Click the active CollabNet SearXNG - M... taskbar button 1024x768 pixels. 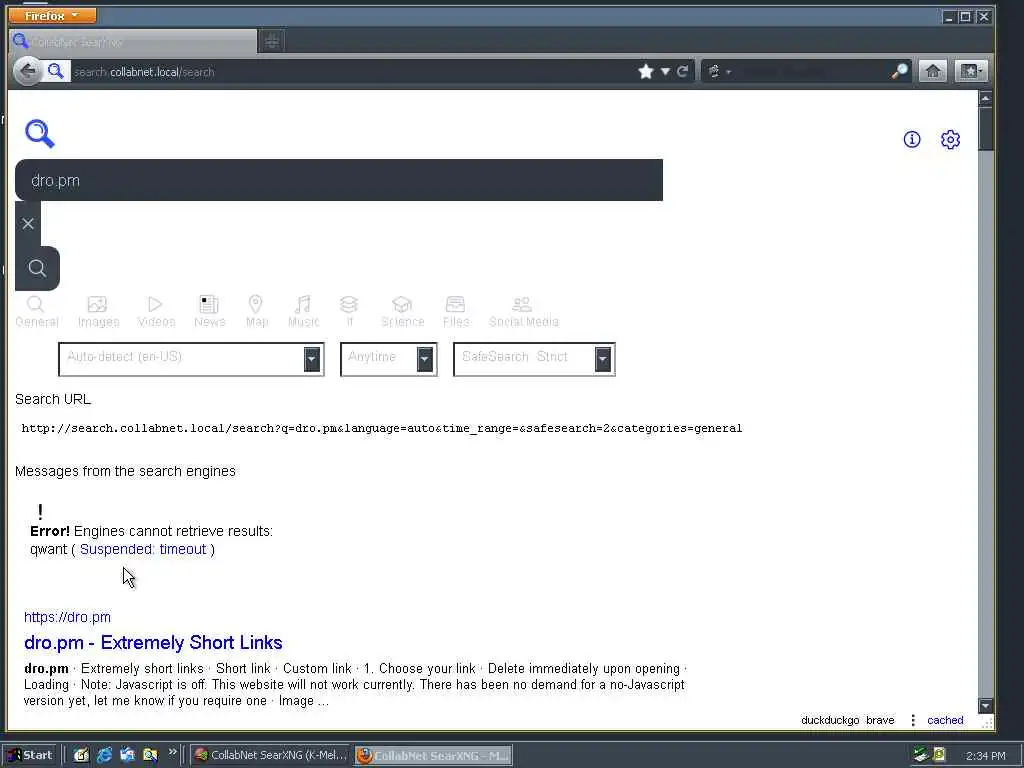434,756
